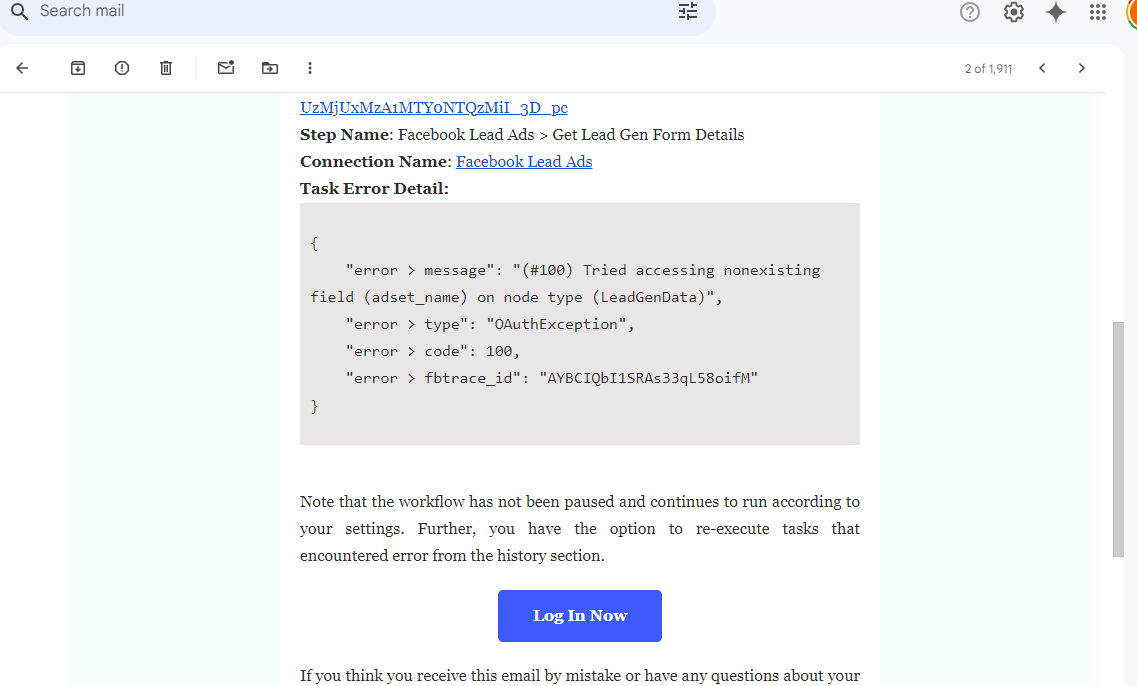Click the "Get Lead Gen Form Details" text
This screenshot has width=1137, height=686.
pyautogui.click(x=648, y=135)
